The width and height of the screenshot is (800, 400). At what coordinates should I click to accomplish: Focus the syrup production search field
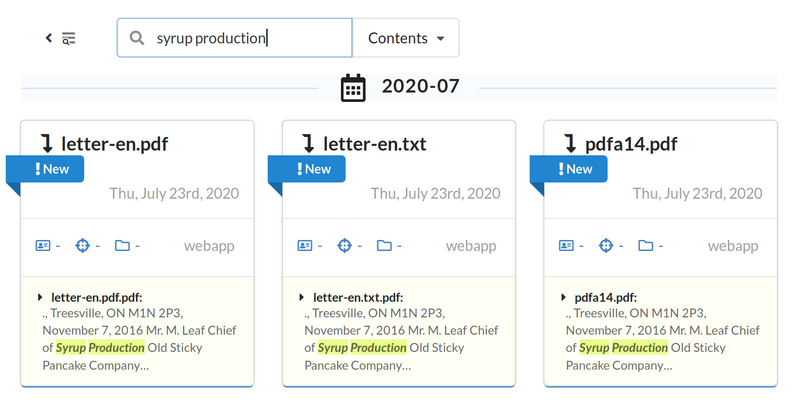click(250, 38)
